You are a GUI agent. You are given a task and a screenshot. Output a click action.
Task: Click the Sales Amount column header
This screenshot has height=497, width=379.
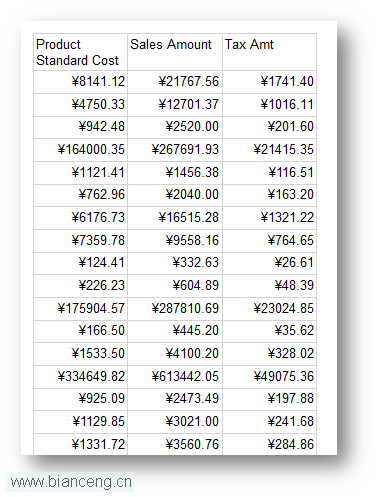(175, 52)
